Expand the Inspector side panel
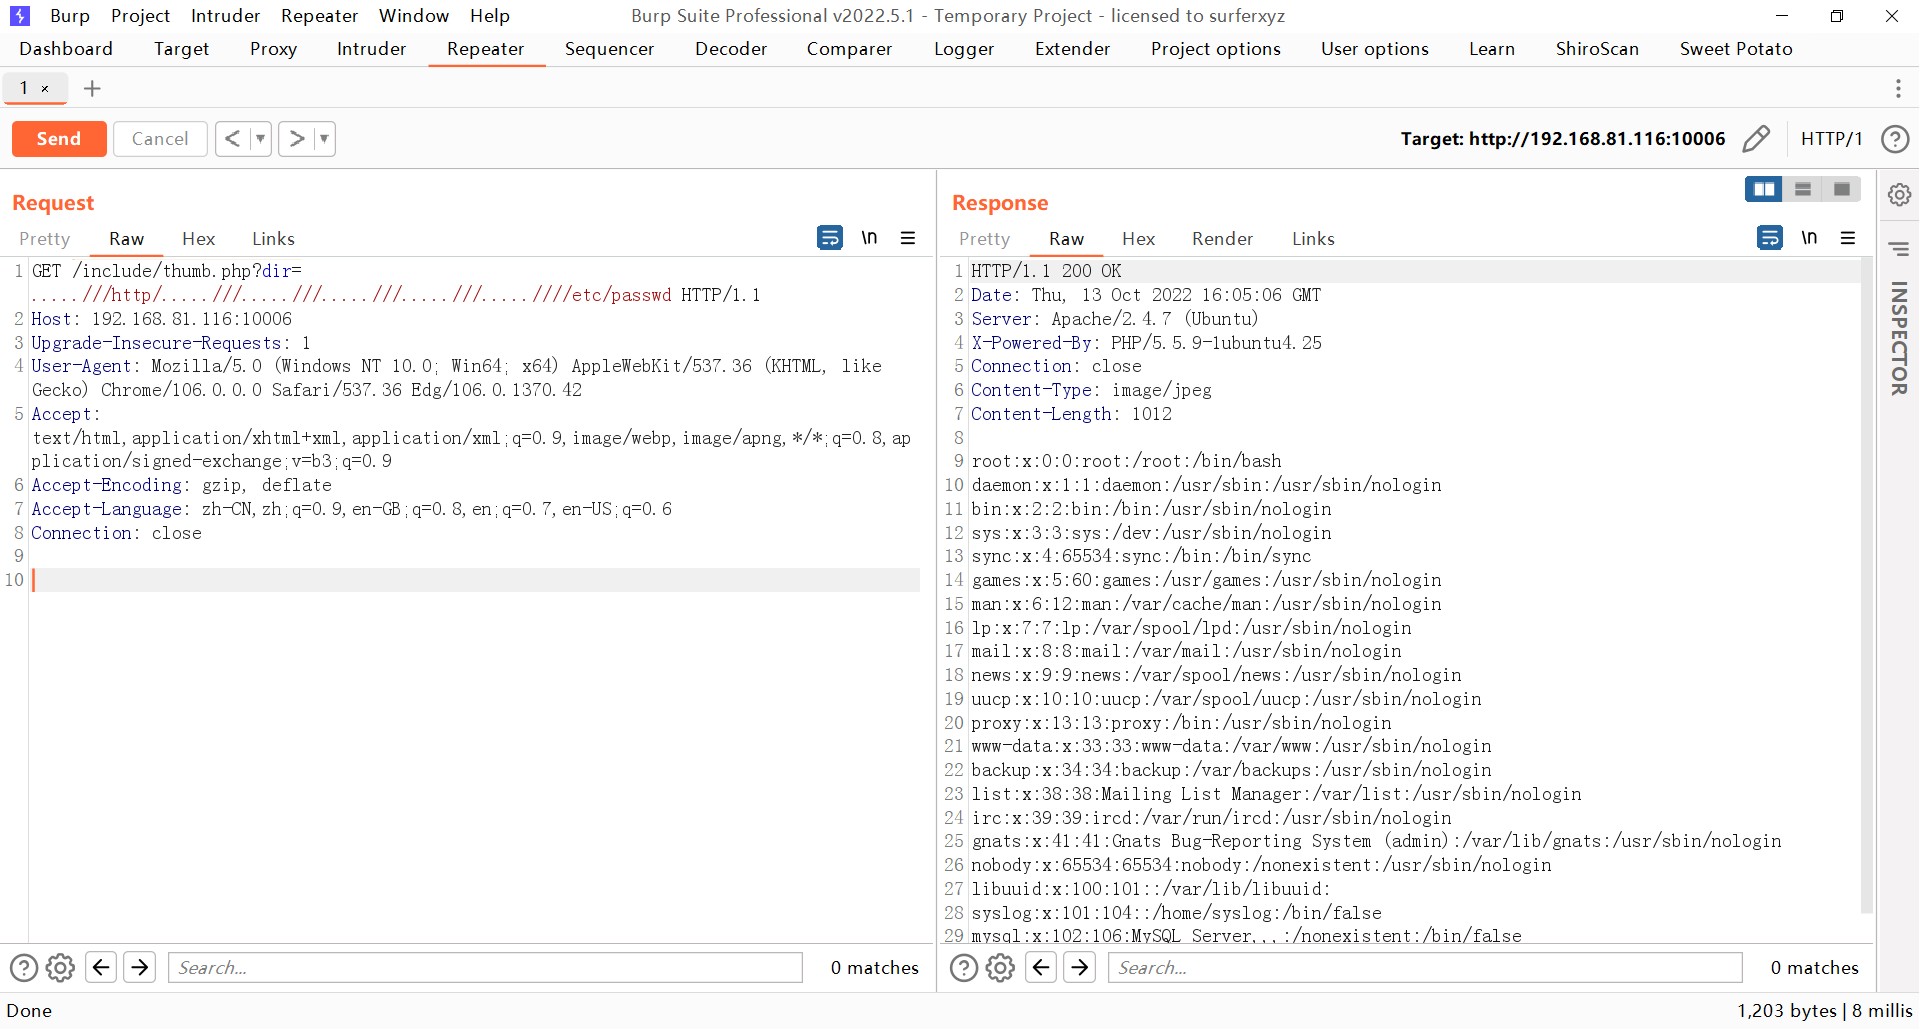Screen dimensions: 1920x1030 1899,338
